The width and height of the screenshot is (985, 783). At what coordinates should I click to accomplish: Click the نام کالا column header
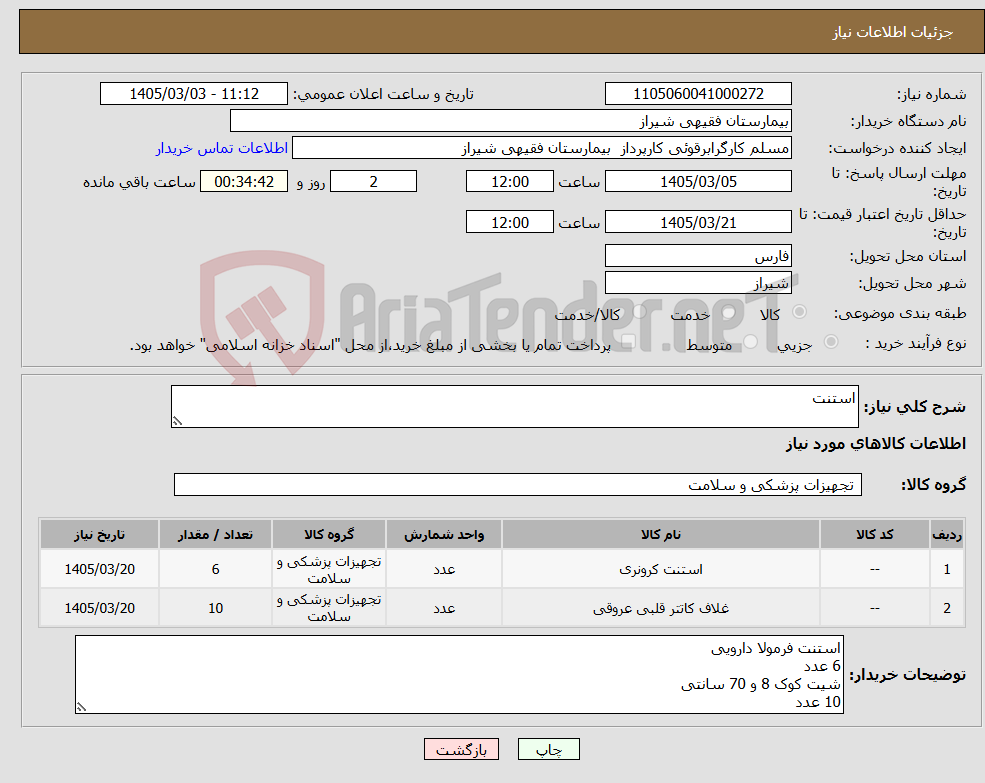coord(661,534)
